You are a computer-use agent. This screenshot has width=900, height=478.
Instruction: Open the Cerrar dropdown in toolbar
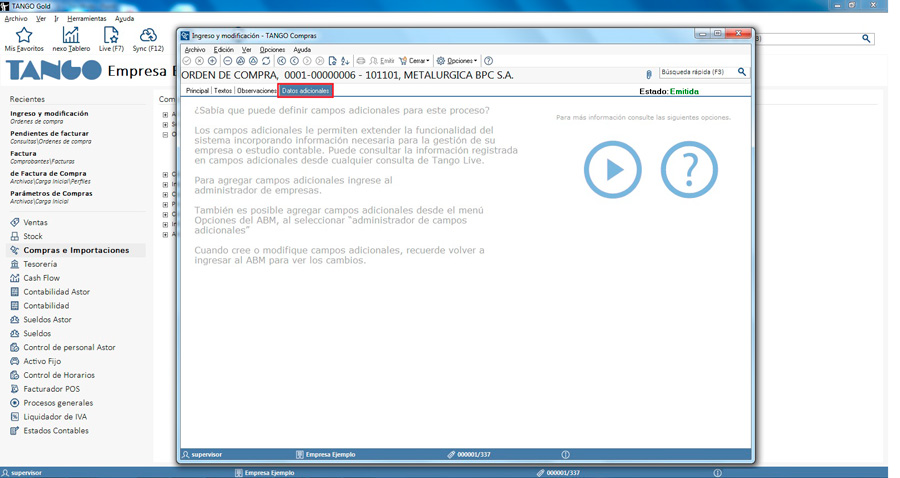pos(414,60)
